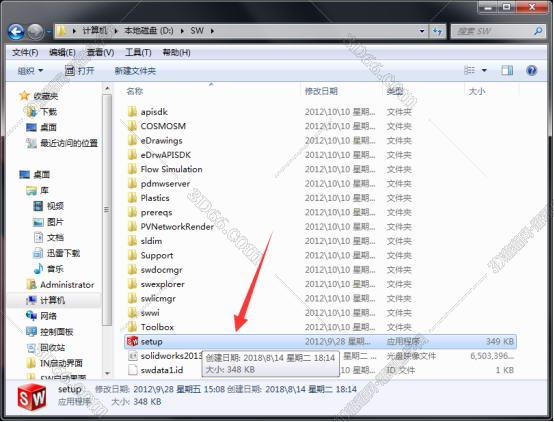Click the Back navigation arrow
This screenshot has height=422, width=554.
tap(16, 32)
